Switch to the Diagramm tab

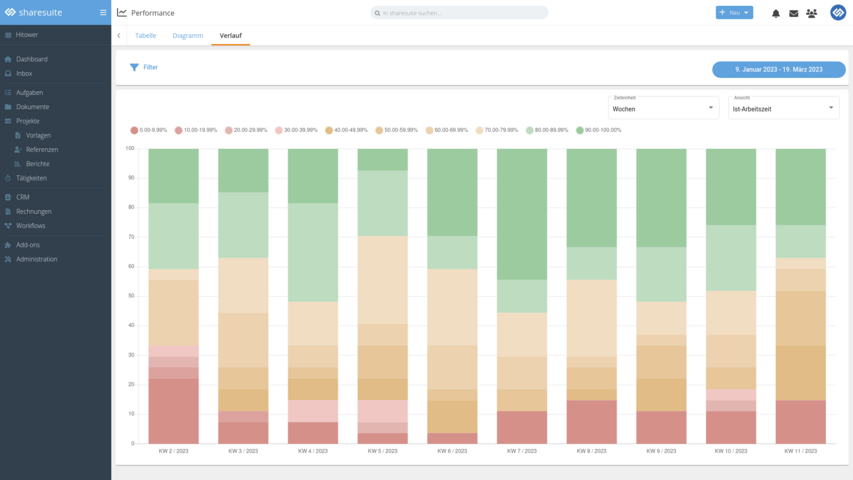[187, 35]
